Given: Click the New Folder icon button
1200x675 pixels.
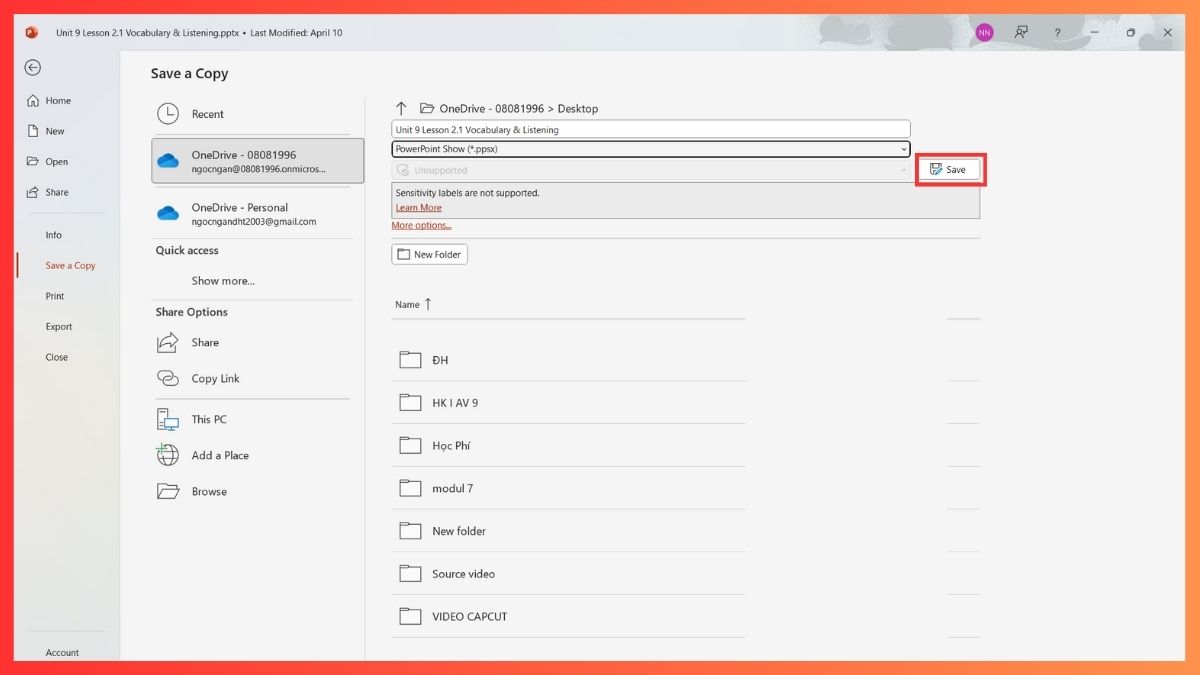Looking at the screenshot, I should 409,254.
